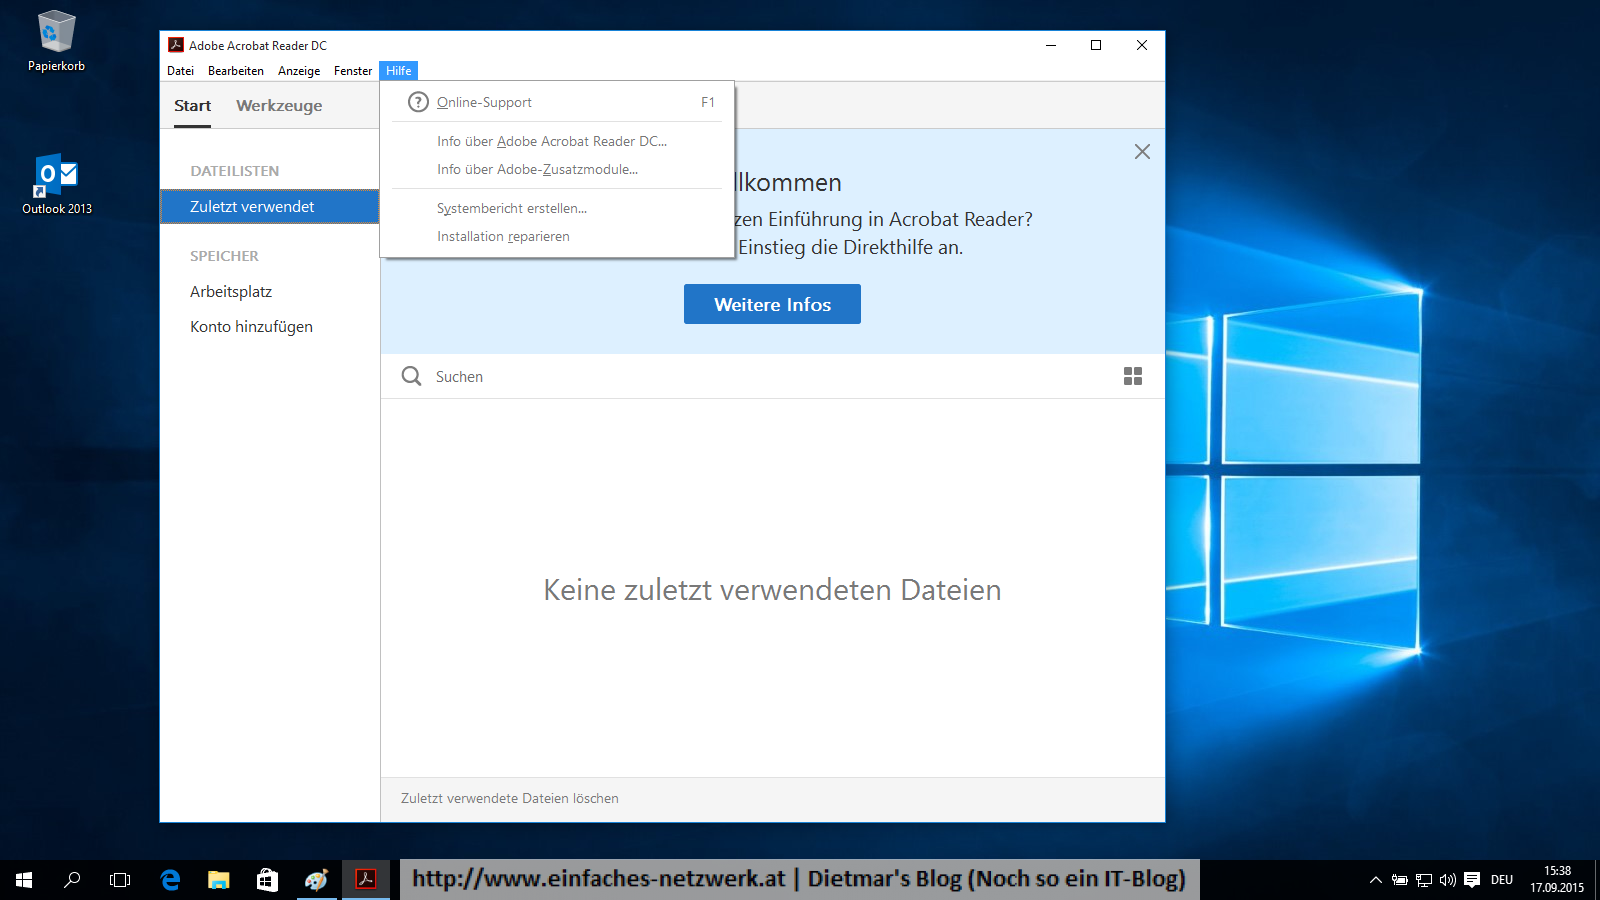Image resolution: width=1600 pixels, height=900 pixels.
Task: Open Papierkorb on the desktop
Action: [56, 41]
